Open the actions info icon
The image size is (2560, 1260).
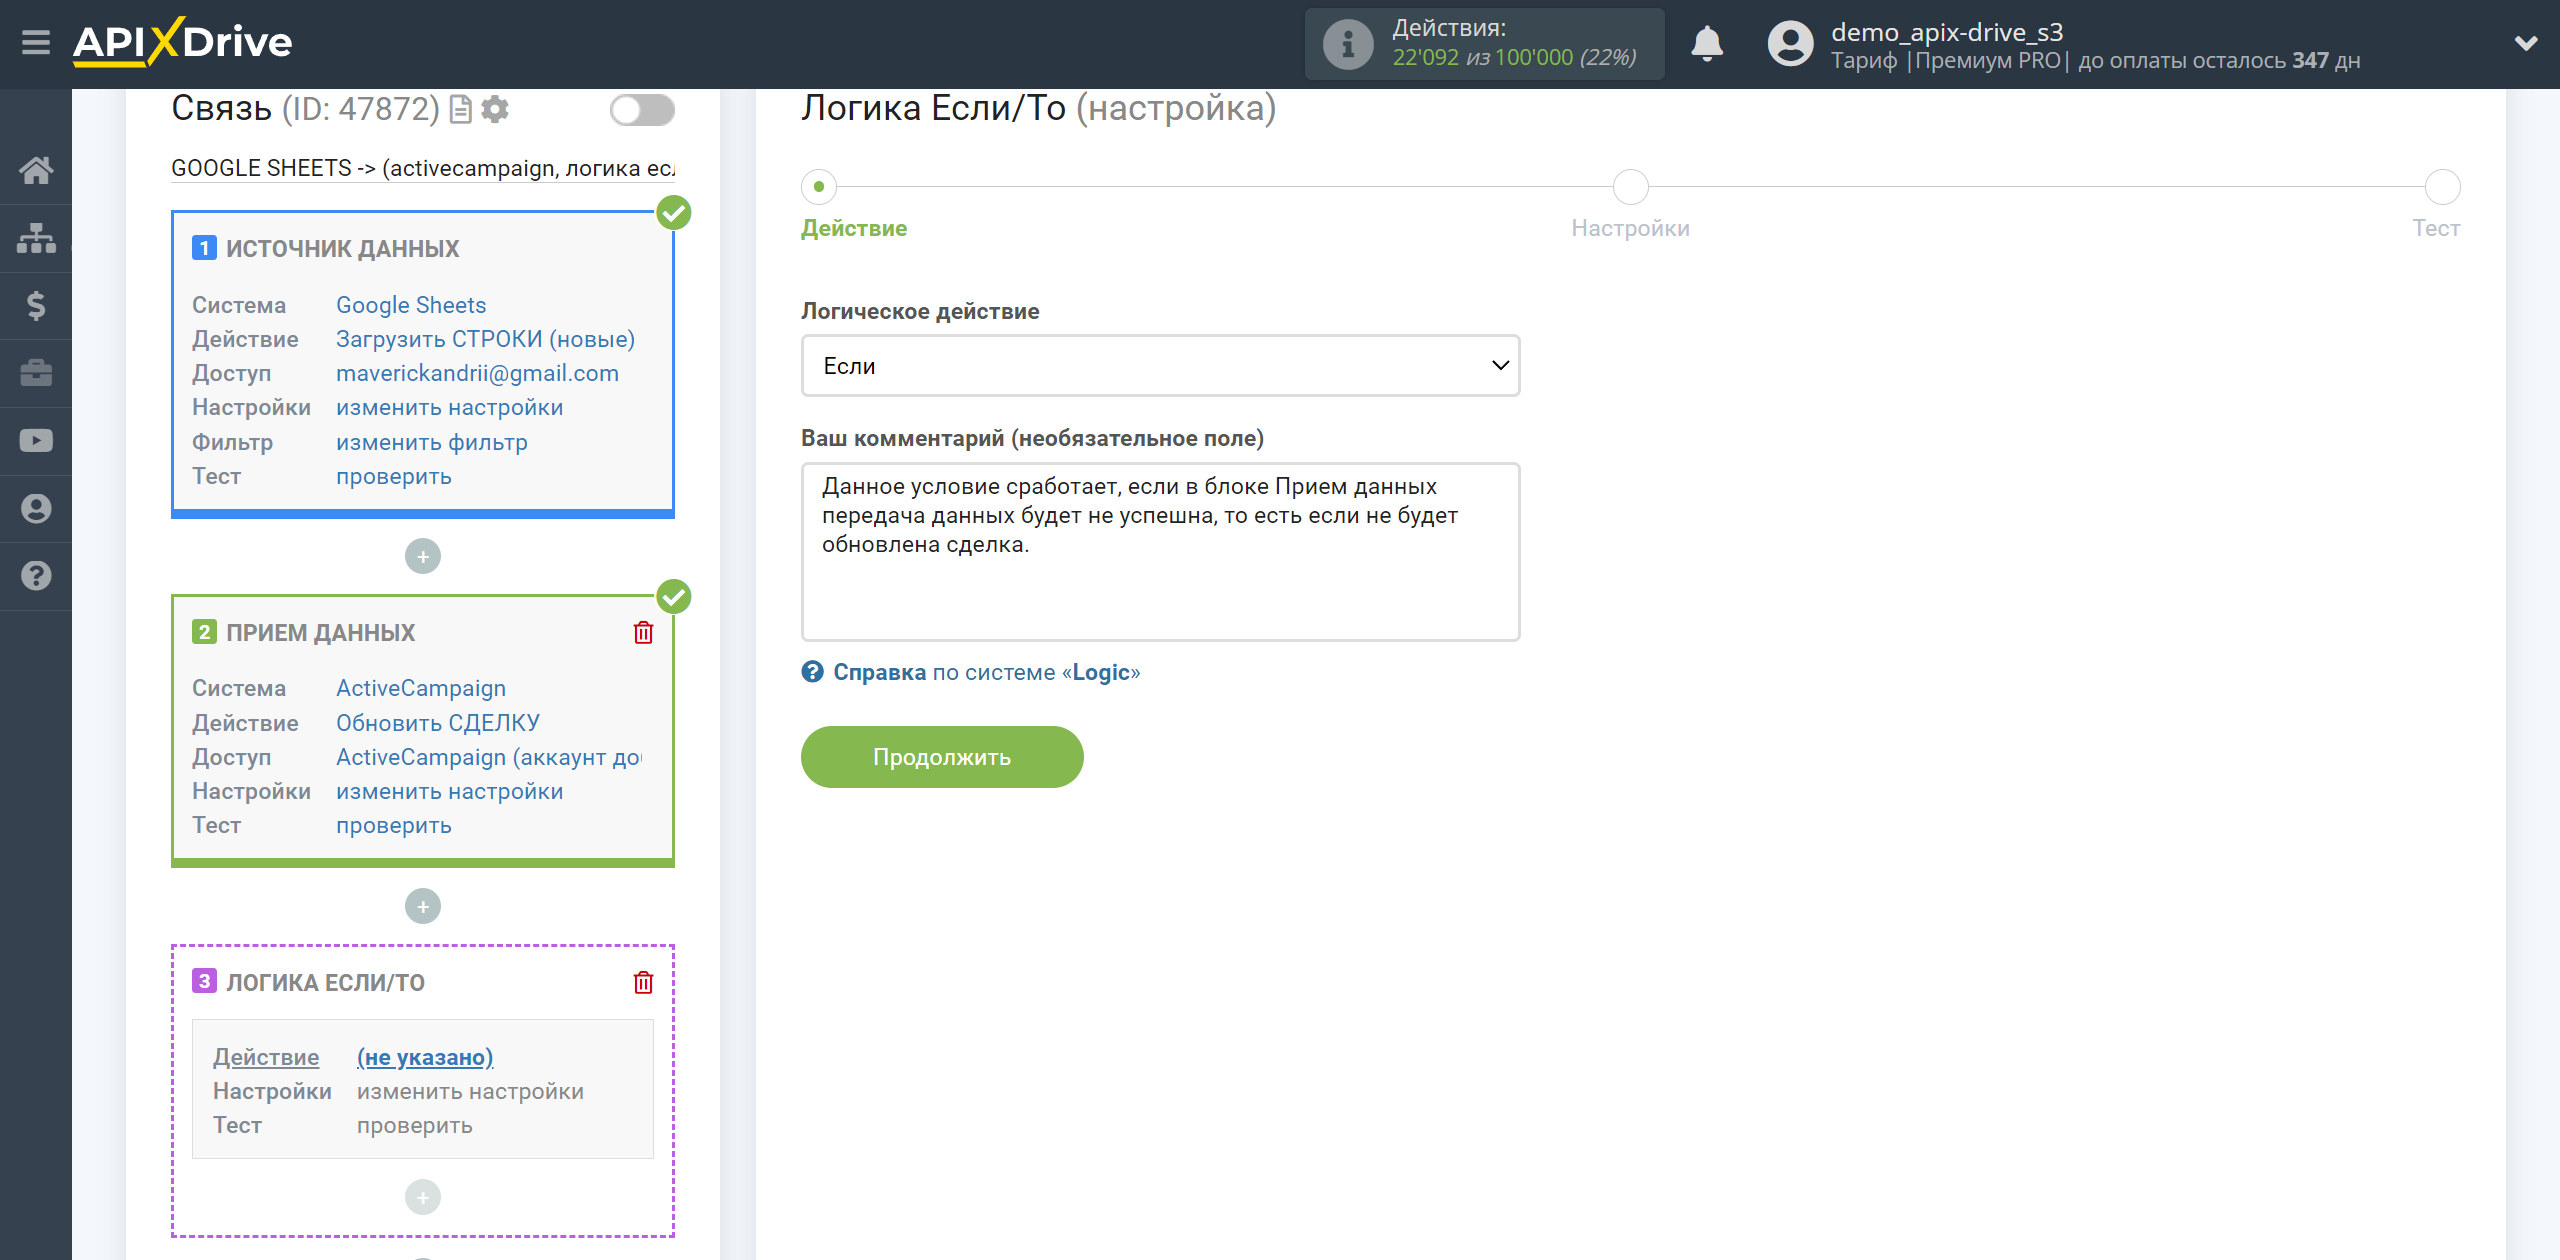click(1348, 44)
